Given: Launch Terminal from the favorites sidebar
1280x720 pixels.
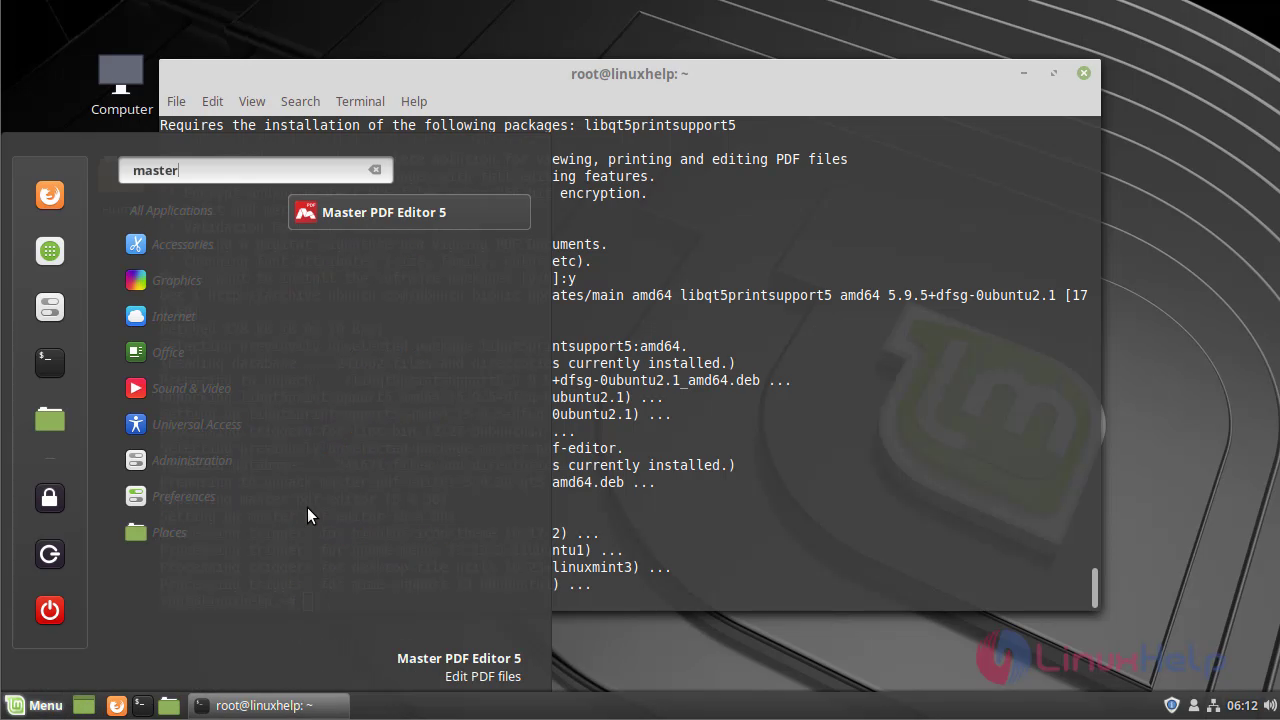Looking at the screenshot, I should coord(50,363).
